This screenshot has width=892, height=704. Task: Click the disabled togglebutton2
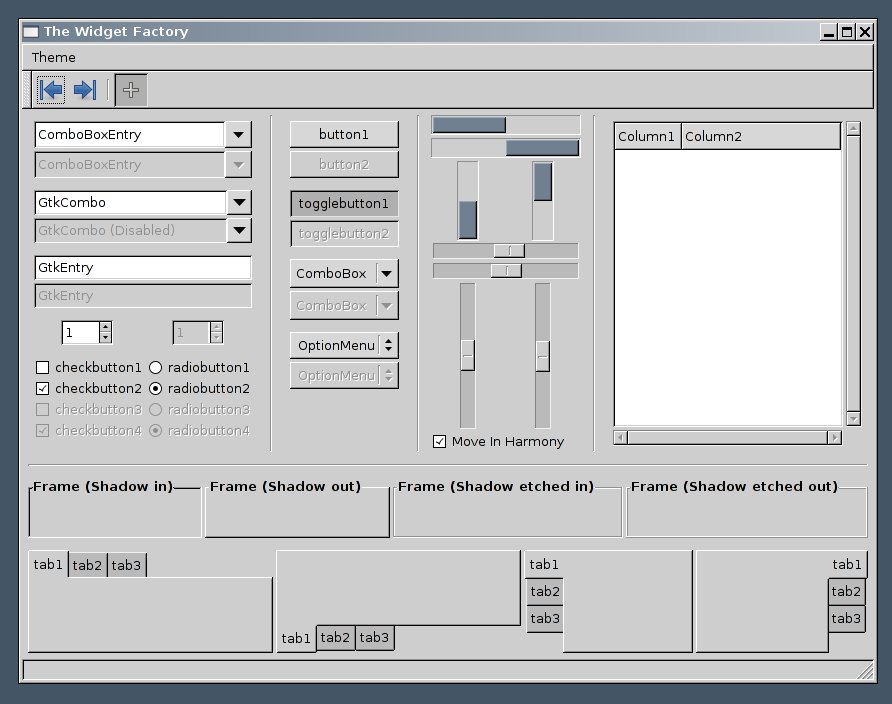pos(344,234)
